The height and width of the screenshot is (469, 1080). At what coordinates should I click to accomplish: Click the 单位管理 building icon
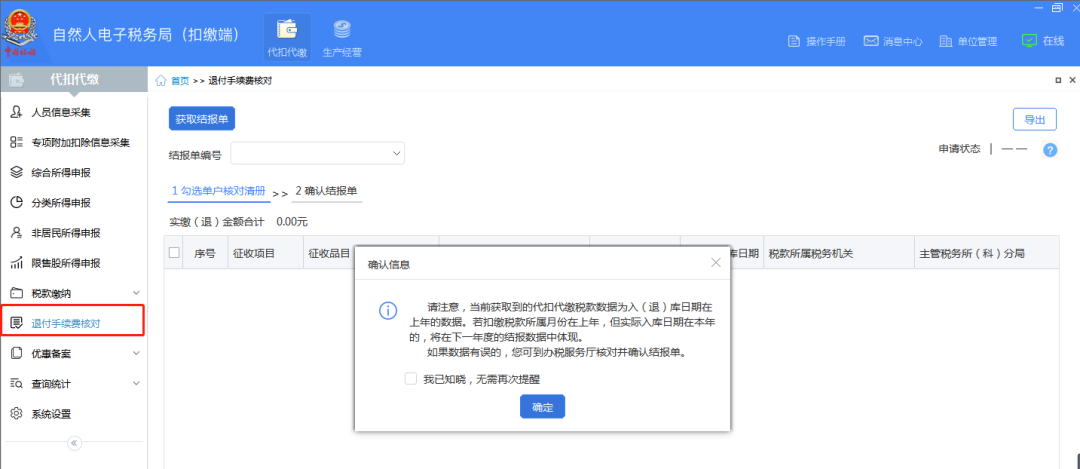coord(946,41)
